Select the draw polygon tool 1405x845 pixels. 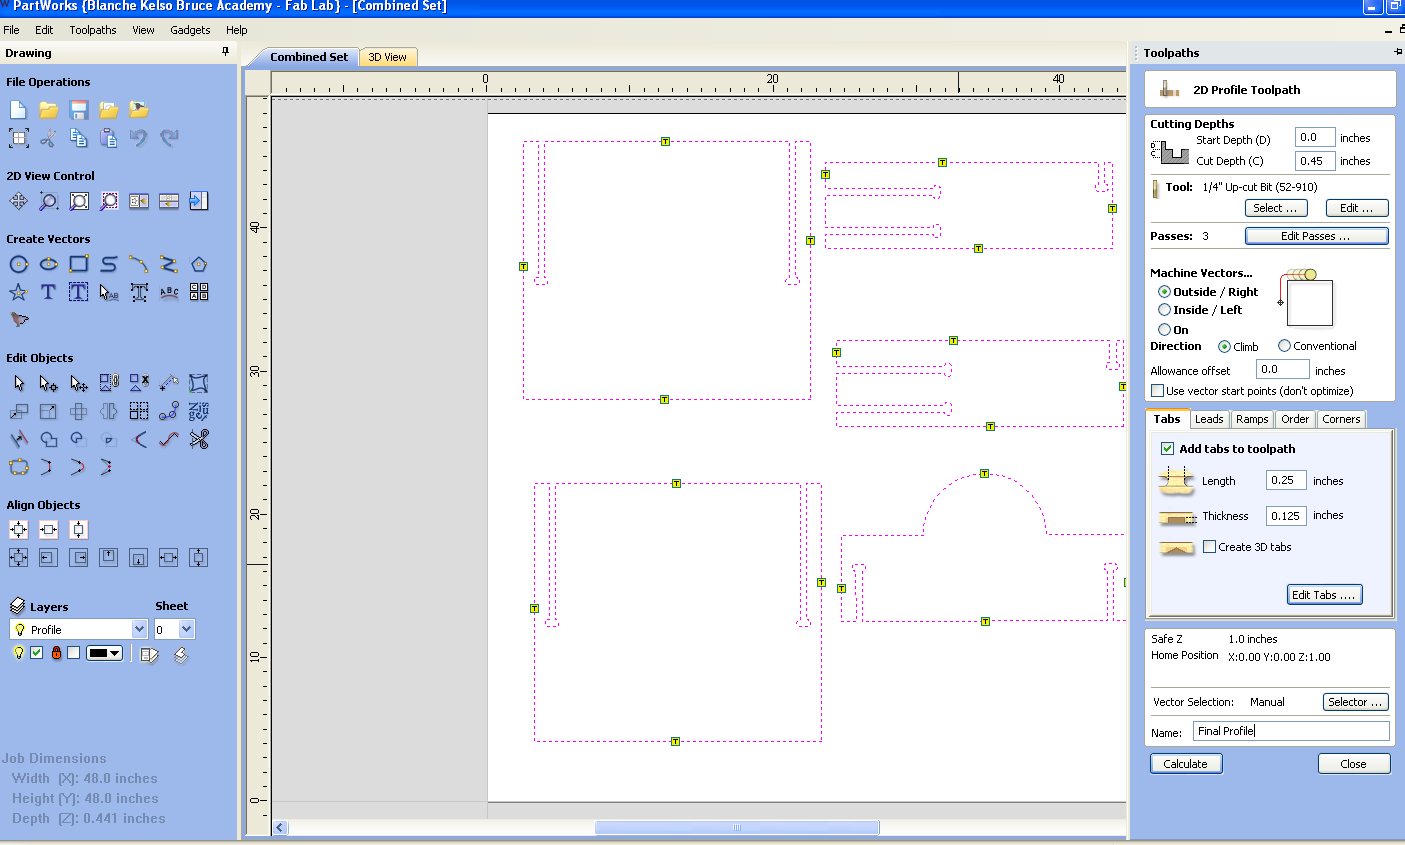tap(199, 264)
